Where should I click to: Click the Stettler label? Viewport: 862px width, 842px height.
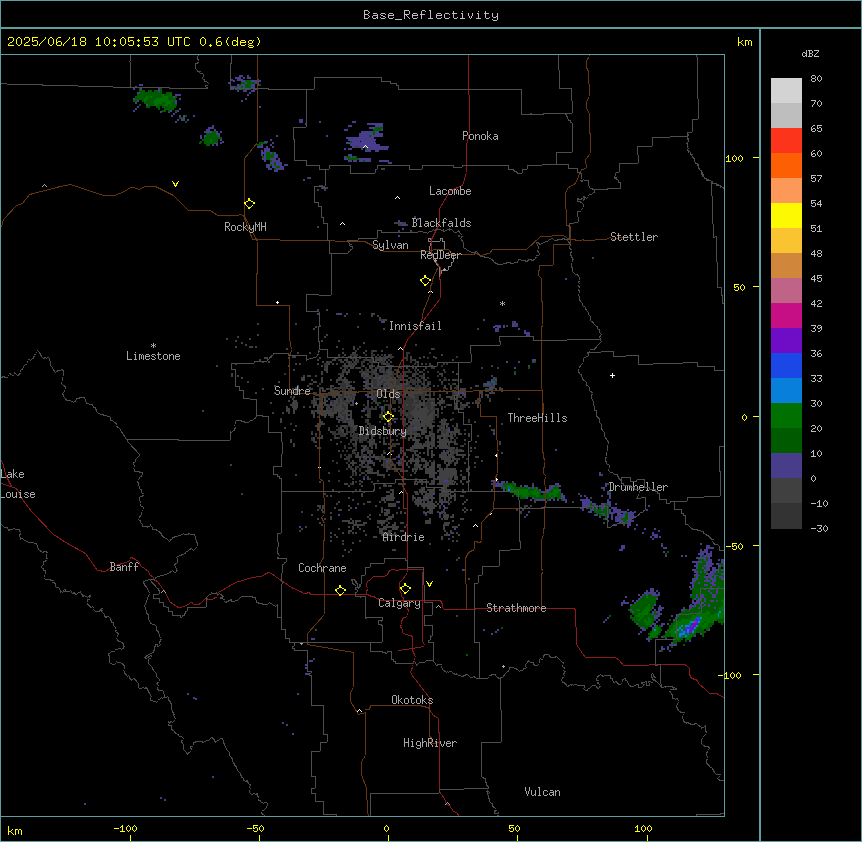click(x=634, y=237)
